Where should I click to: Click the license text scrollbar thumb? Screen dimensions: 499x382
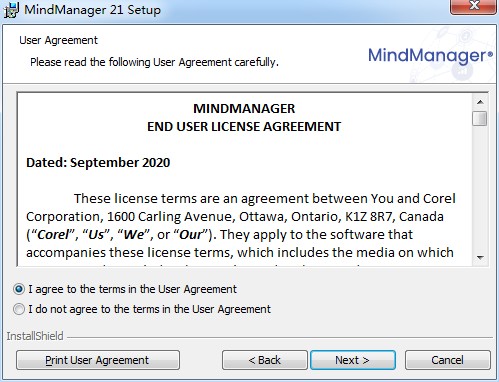[x=480, y=118]
